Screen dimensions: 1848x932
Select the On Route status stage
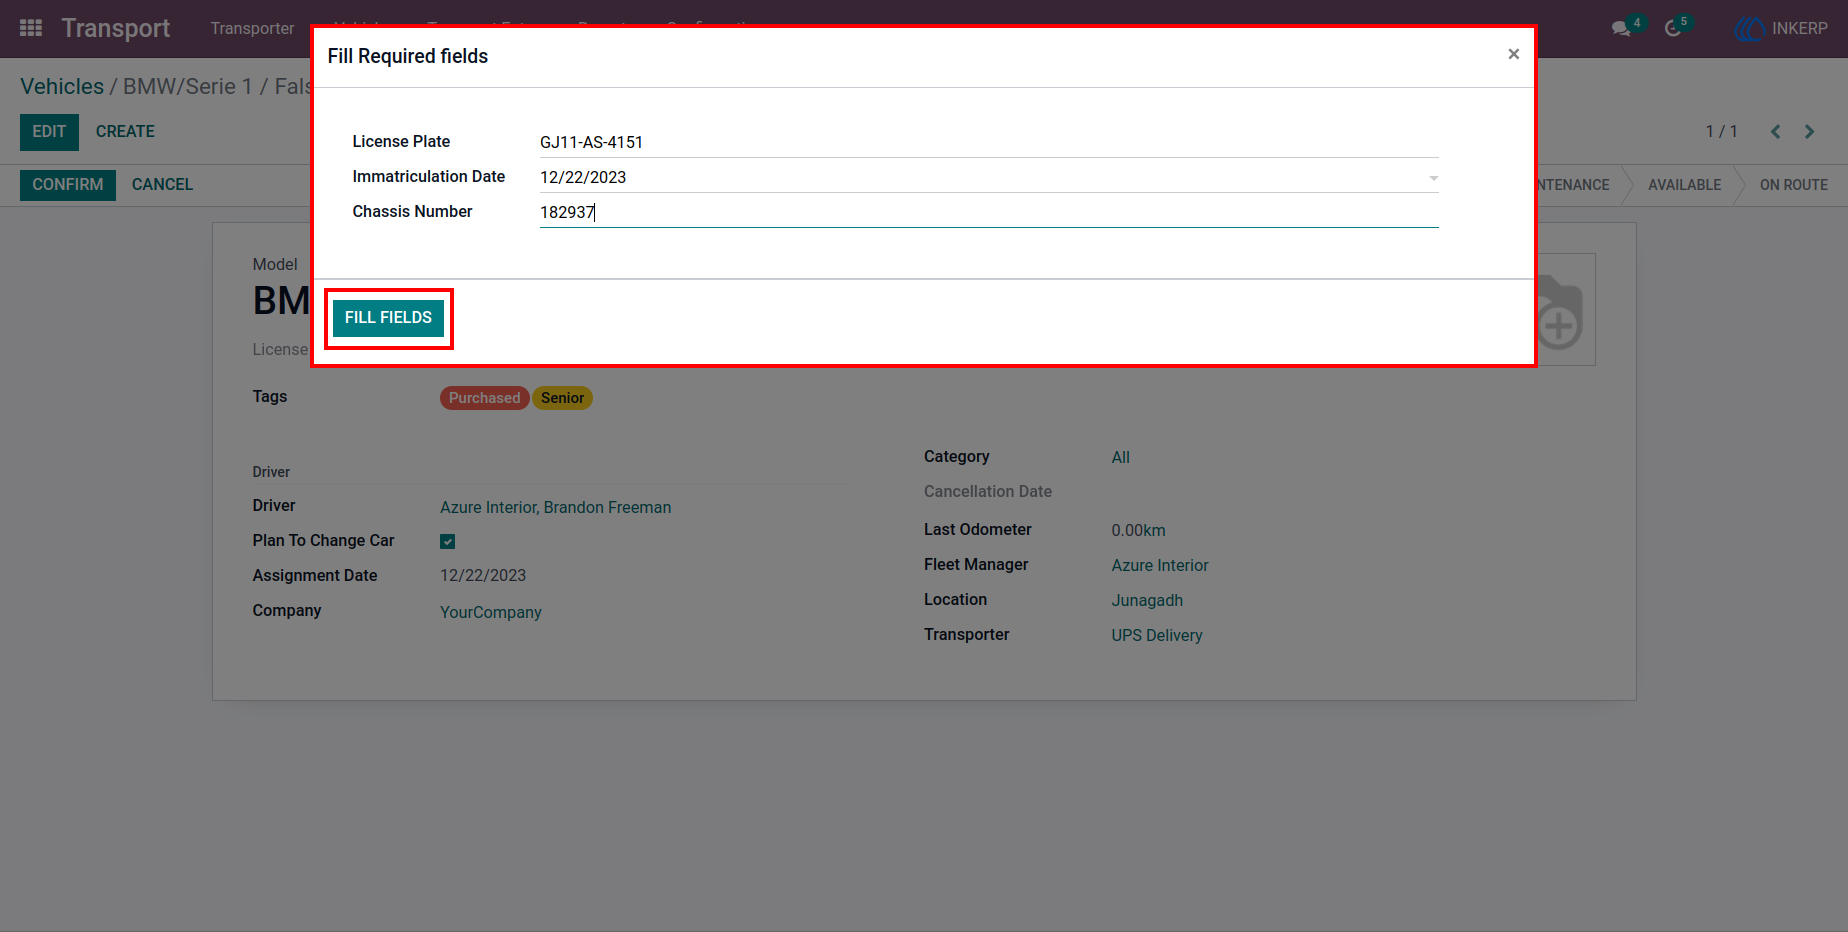coord(1793,185)
